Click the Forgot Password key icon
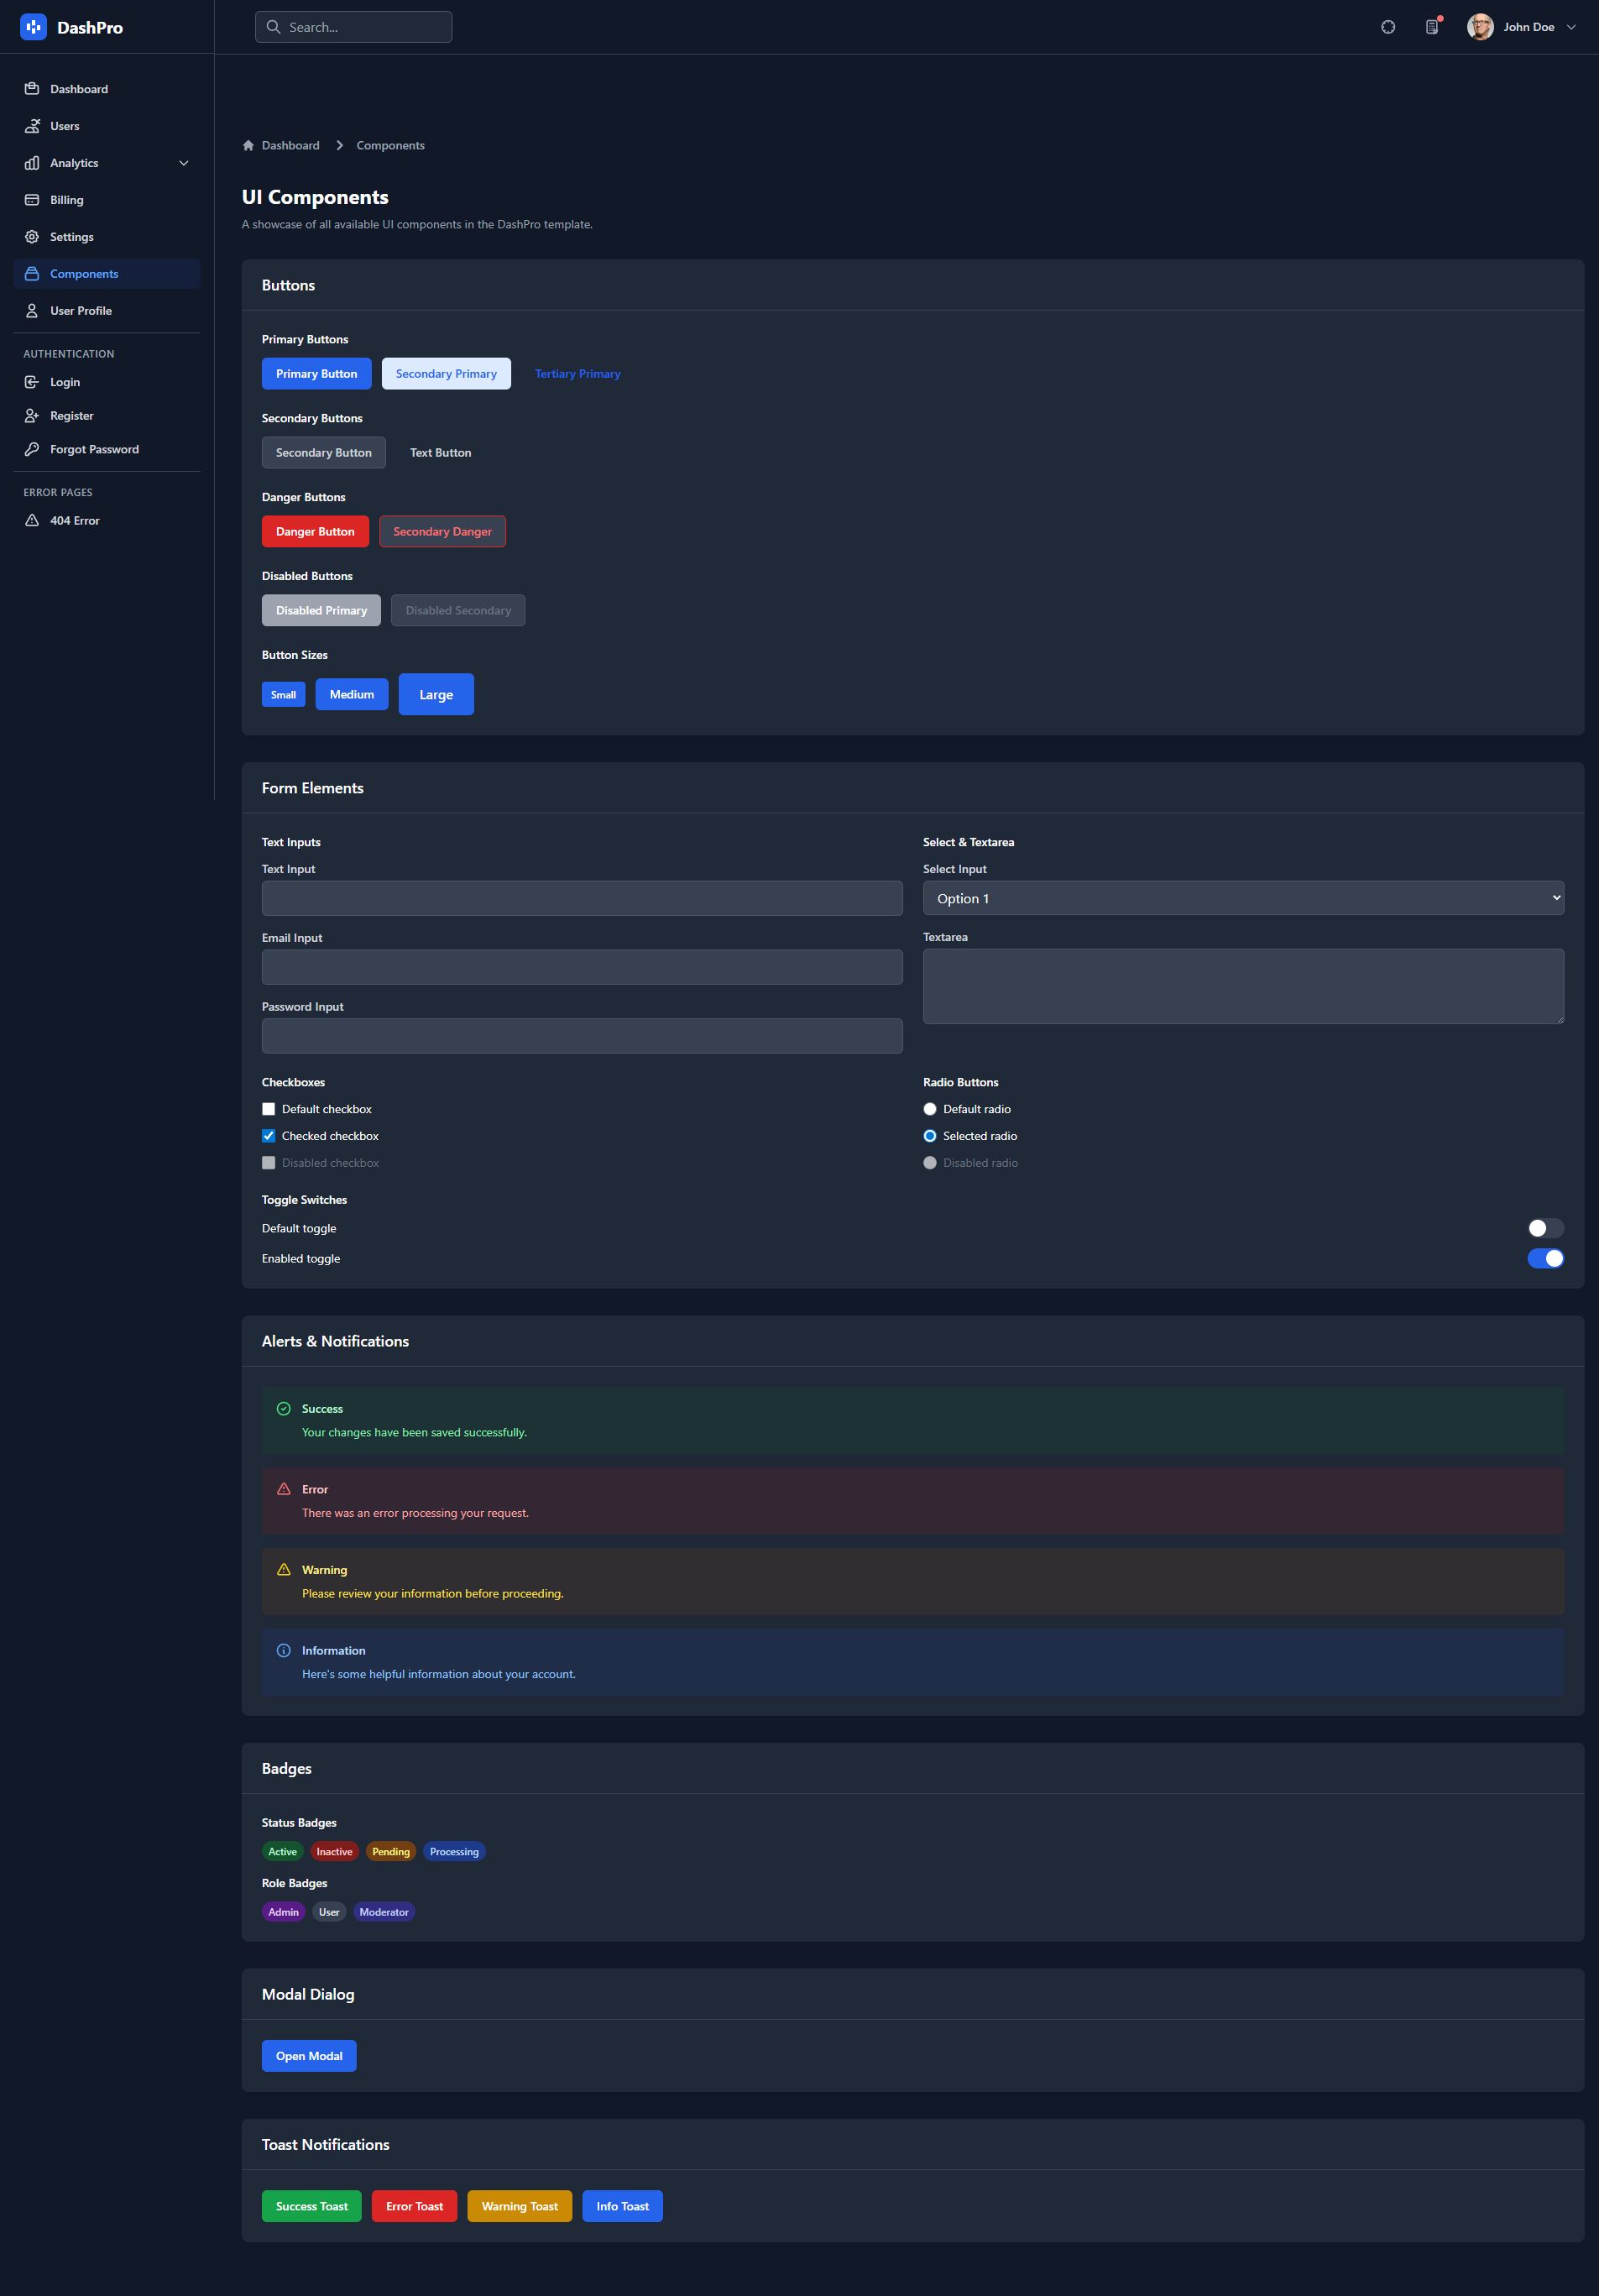The width and height of the screenshot is (1599, 2296). pyautogui.click(x=32, y=449)
